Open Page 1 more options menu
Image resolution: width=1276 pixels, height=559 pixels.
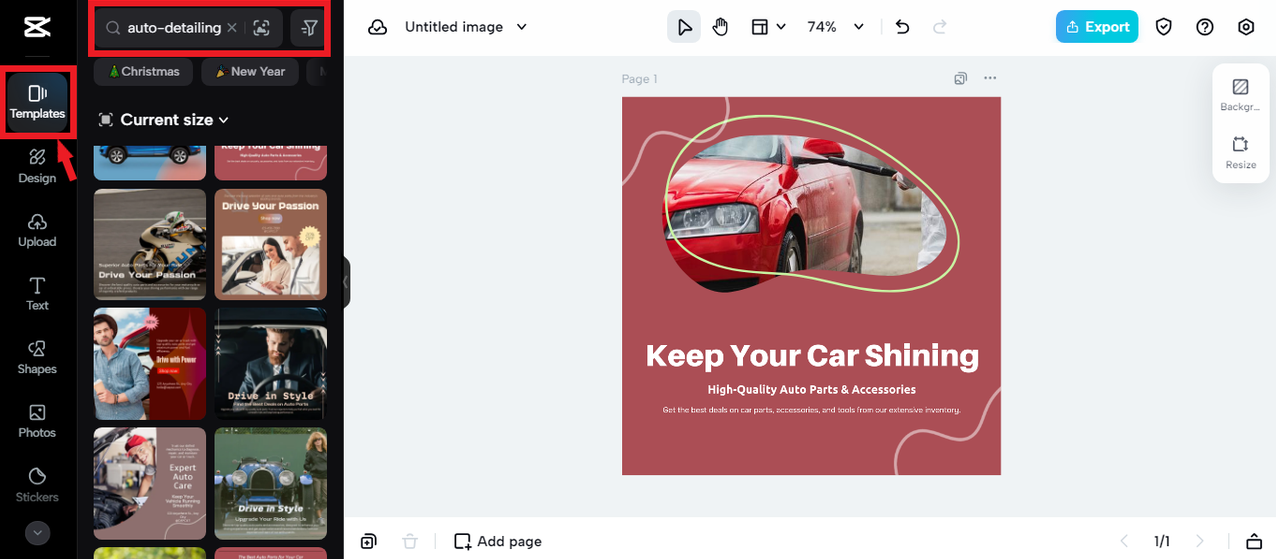click(x=990, y=78)
